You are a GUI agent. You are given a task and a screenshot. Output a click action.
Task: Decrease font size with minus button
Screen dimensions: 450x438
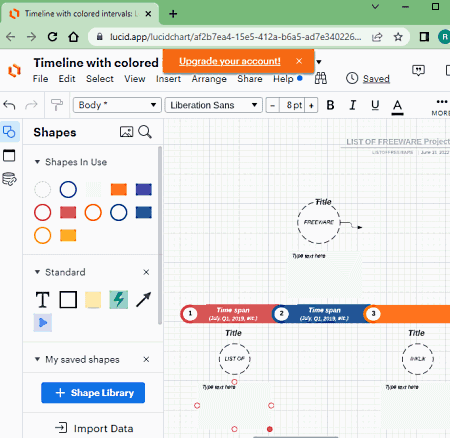click(x=273, y=105)
